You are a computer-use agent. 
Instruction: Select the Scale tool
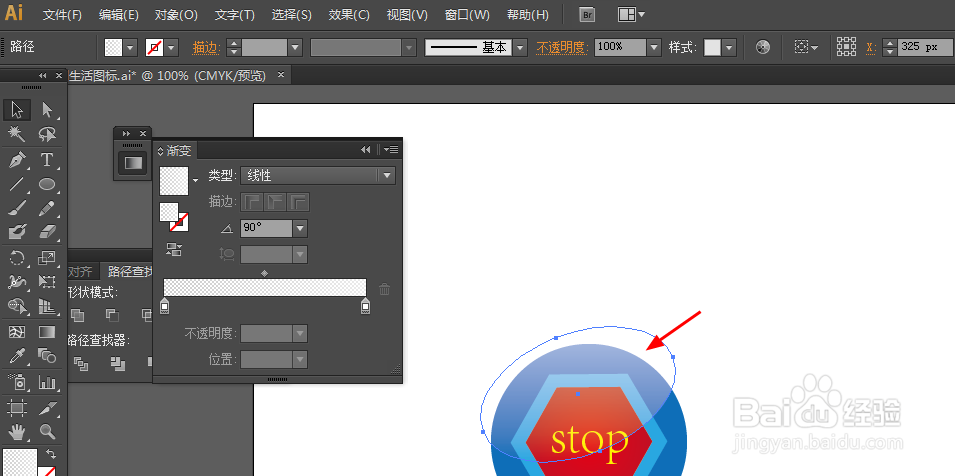tap(47, 258)
